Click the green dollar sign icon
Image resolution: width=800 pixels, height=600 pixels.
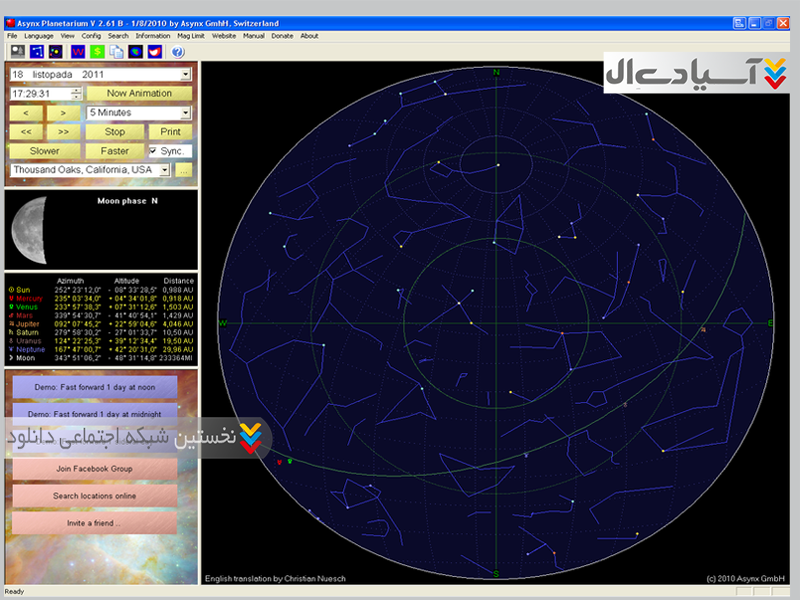point(97,51)
